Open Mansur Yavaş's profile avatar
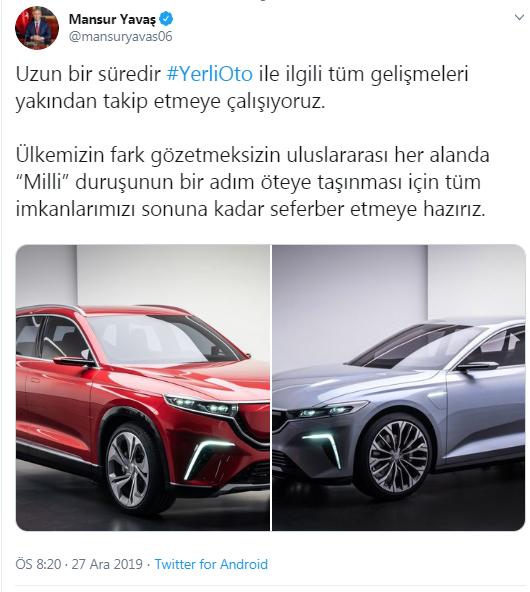The image size is (530, 592). tap(37, 27)
